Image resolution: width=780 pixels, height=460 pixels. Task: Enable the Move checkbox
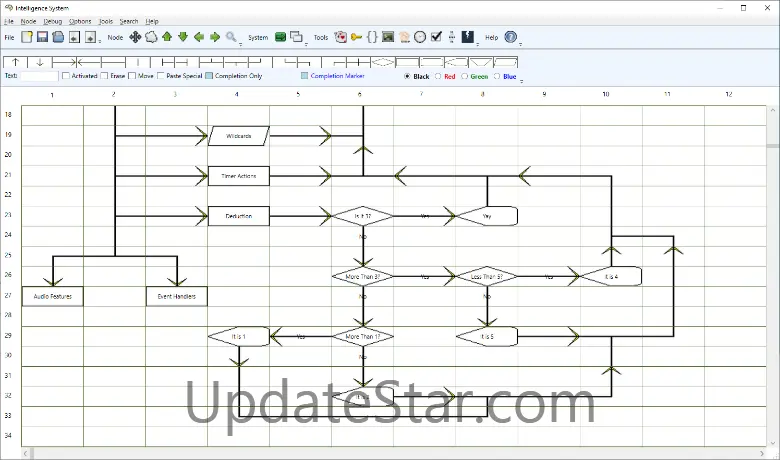click(132, 76)
